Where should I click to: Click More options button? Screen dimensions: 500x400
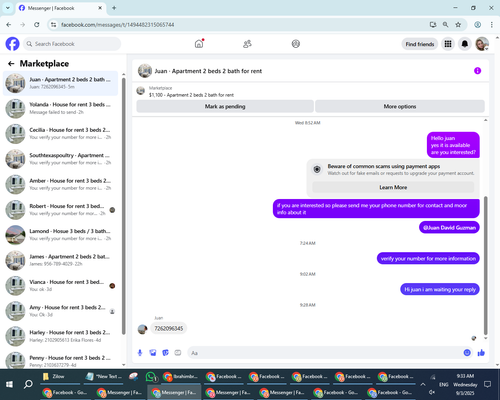pos(400,106)
